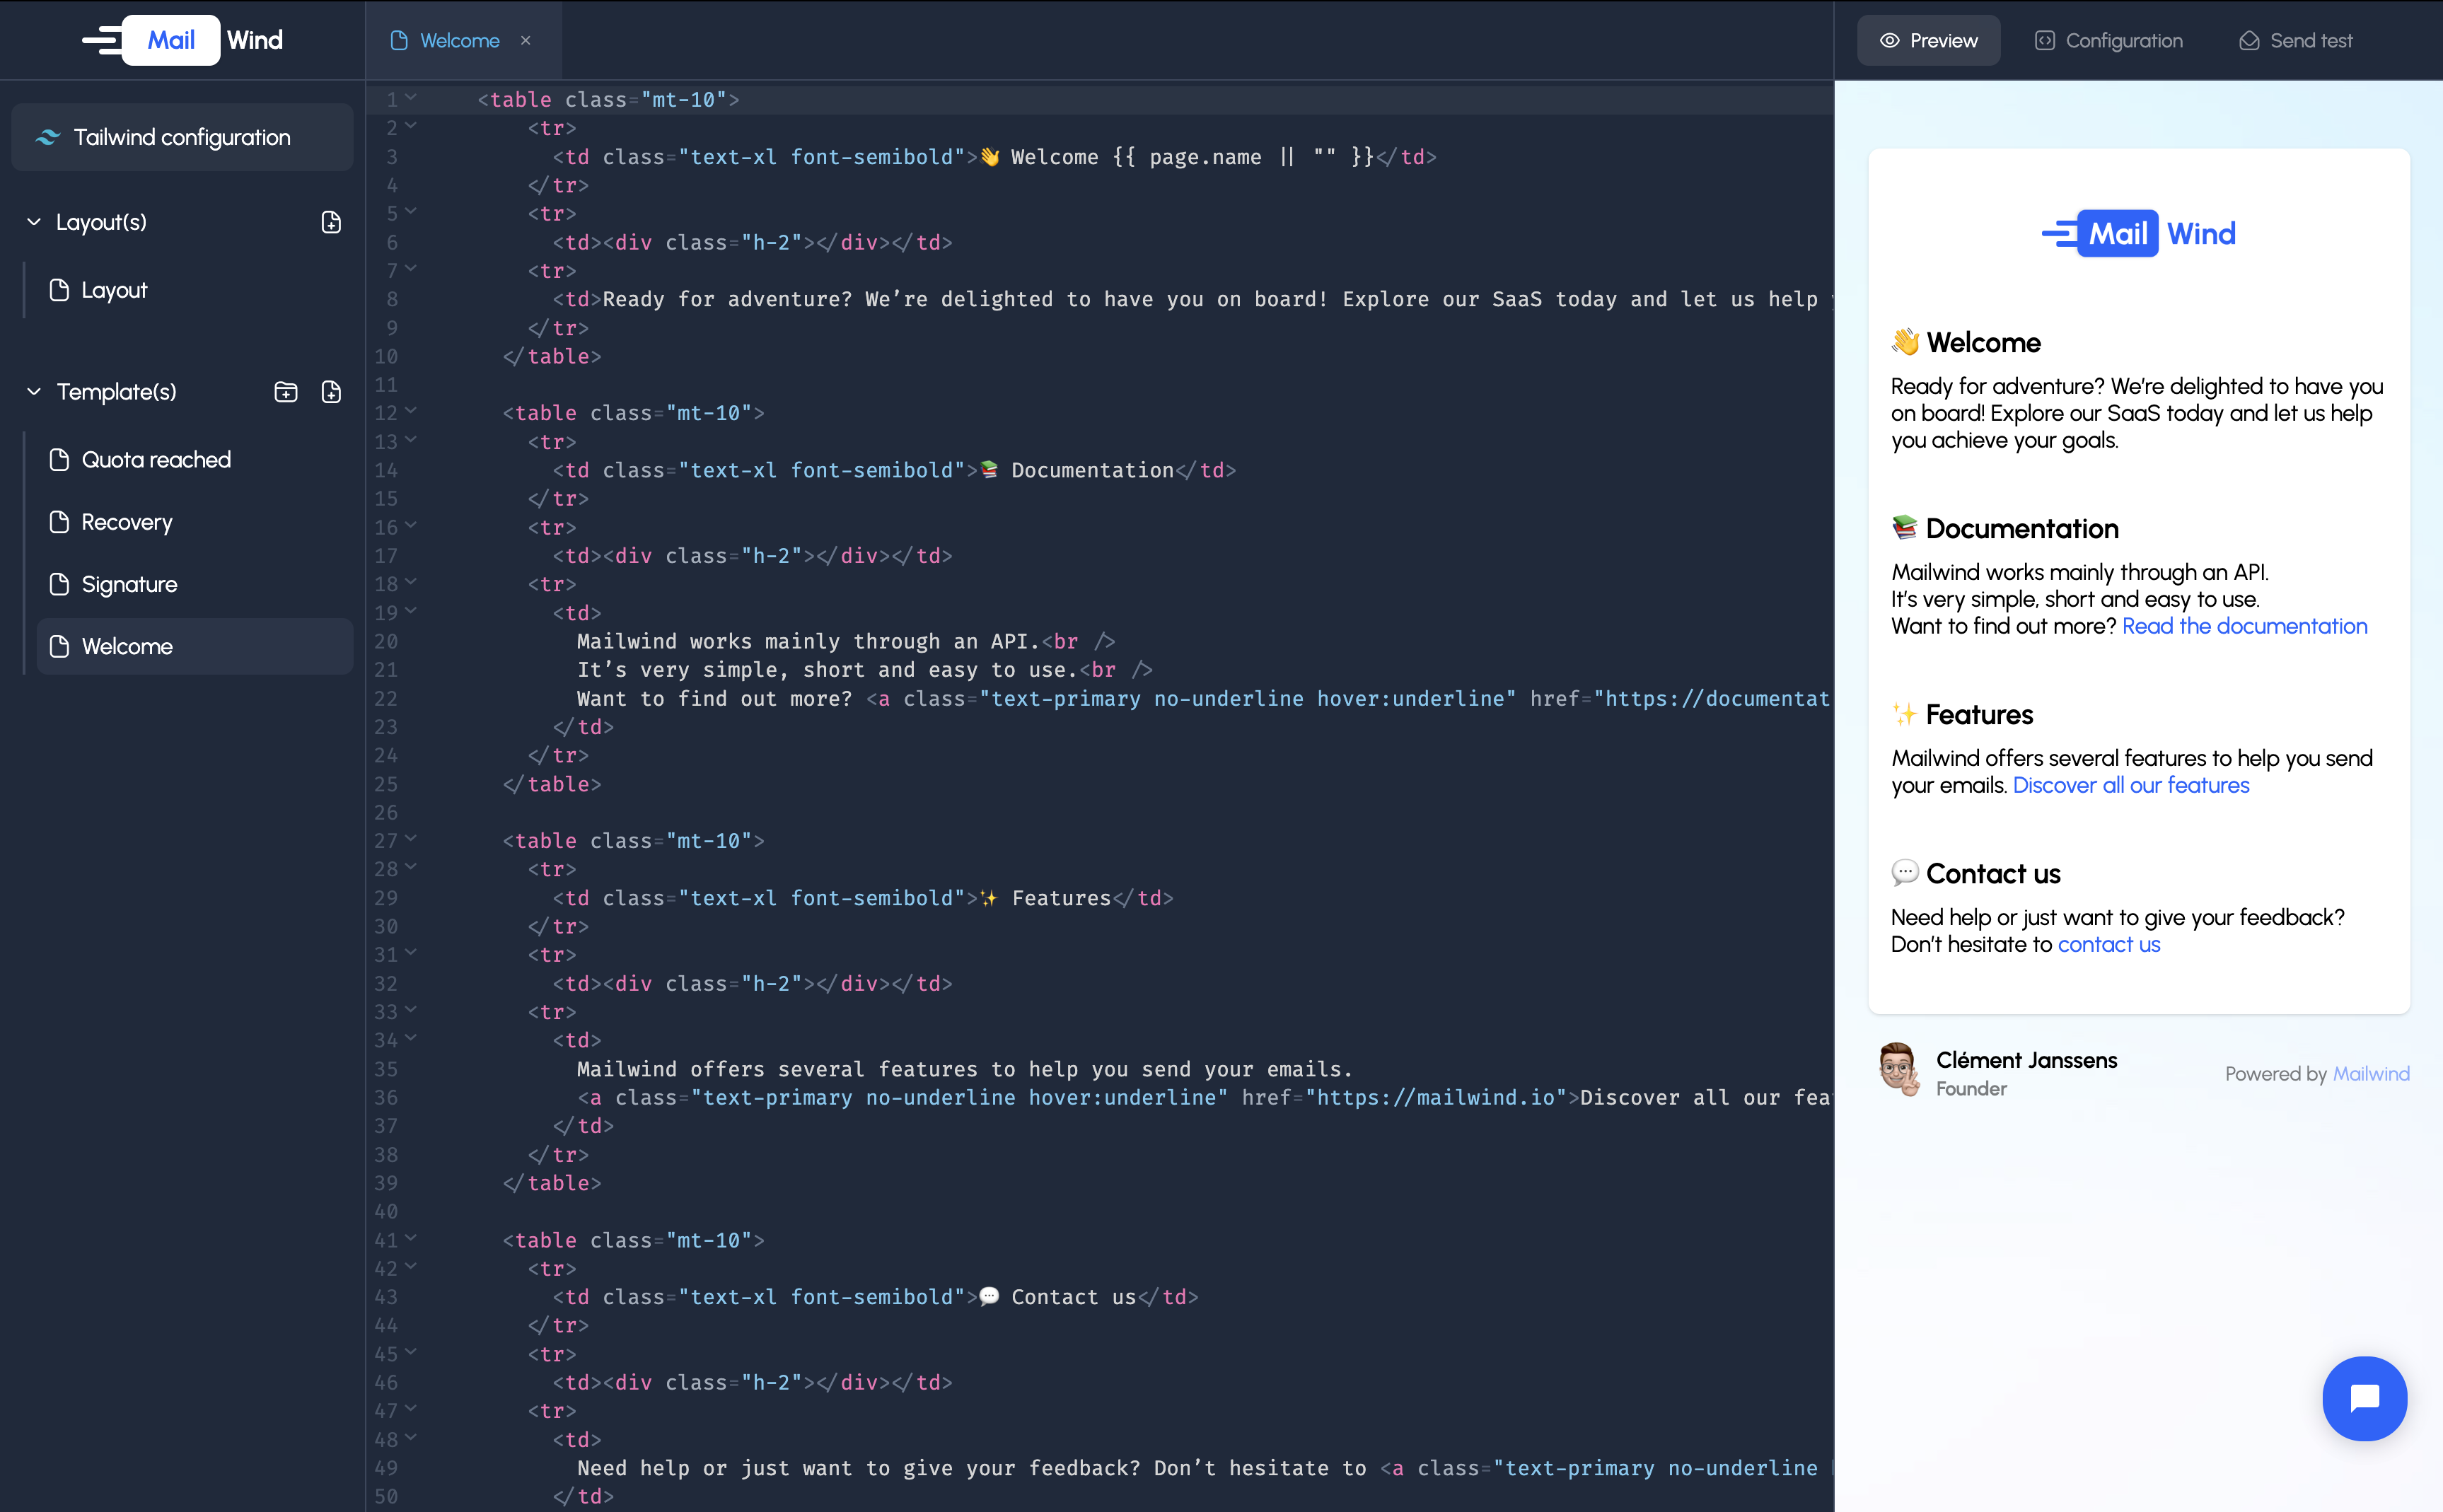Fold the table at line 12
This screenshot has width=2443, height=1512.
point(410,411)
